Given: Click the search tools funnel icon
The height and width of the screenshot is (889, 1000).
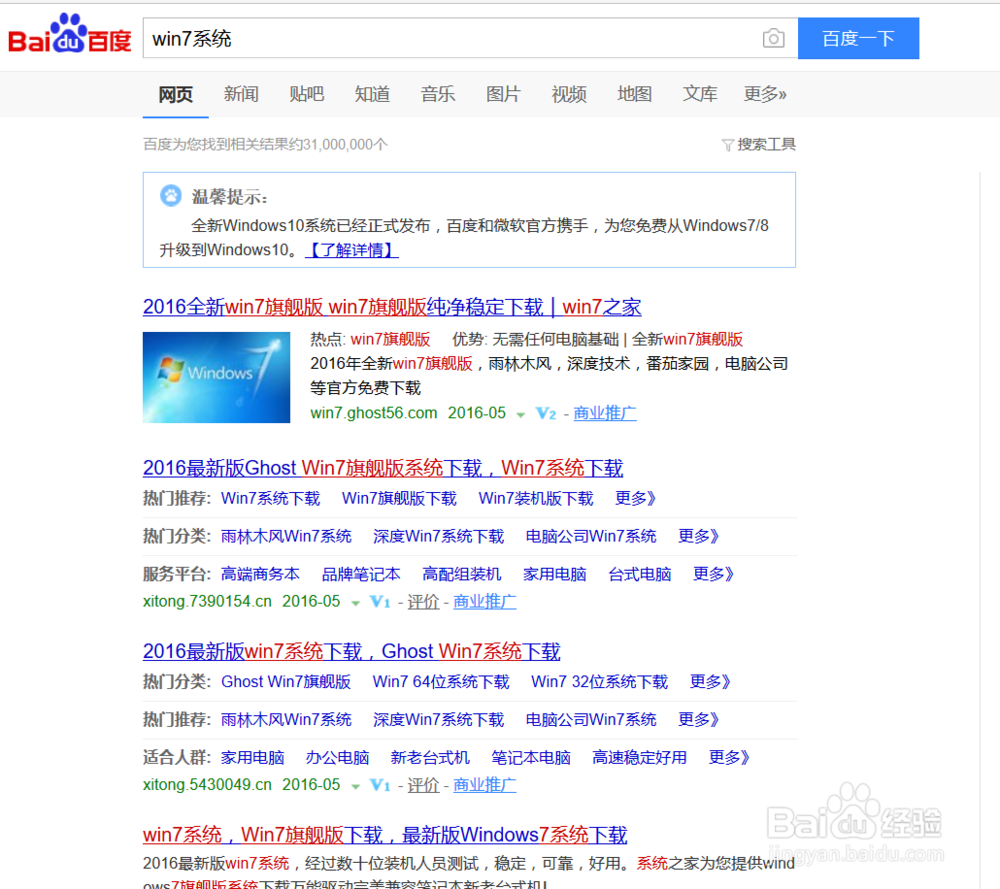Looking at the screenshot, I should 727,145.
